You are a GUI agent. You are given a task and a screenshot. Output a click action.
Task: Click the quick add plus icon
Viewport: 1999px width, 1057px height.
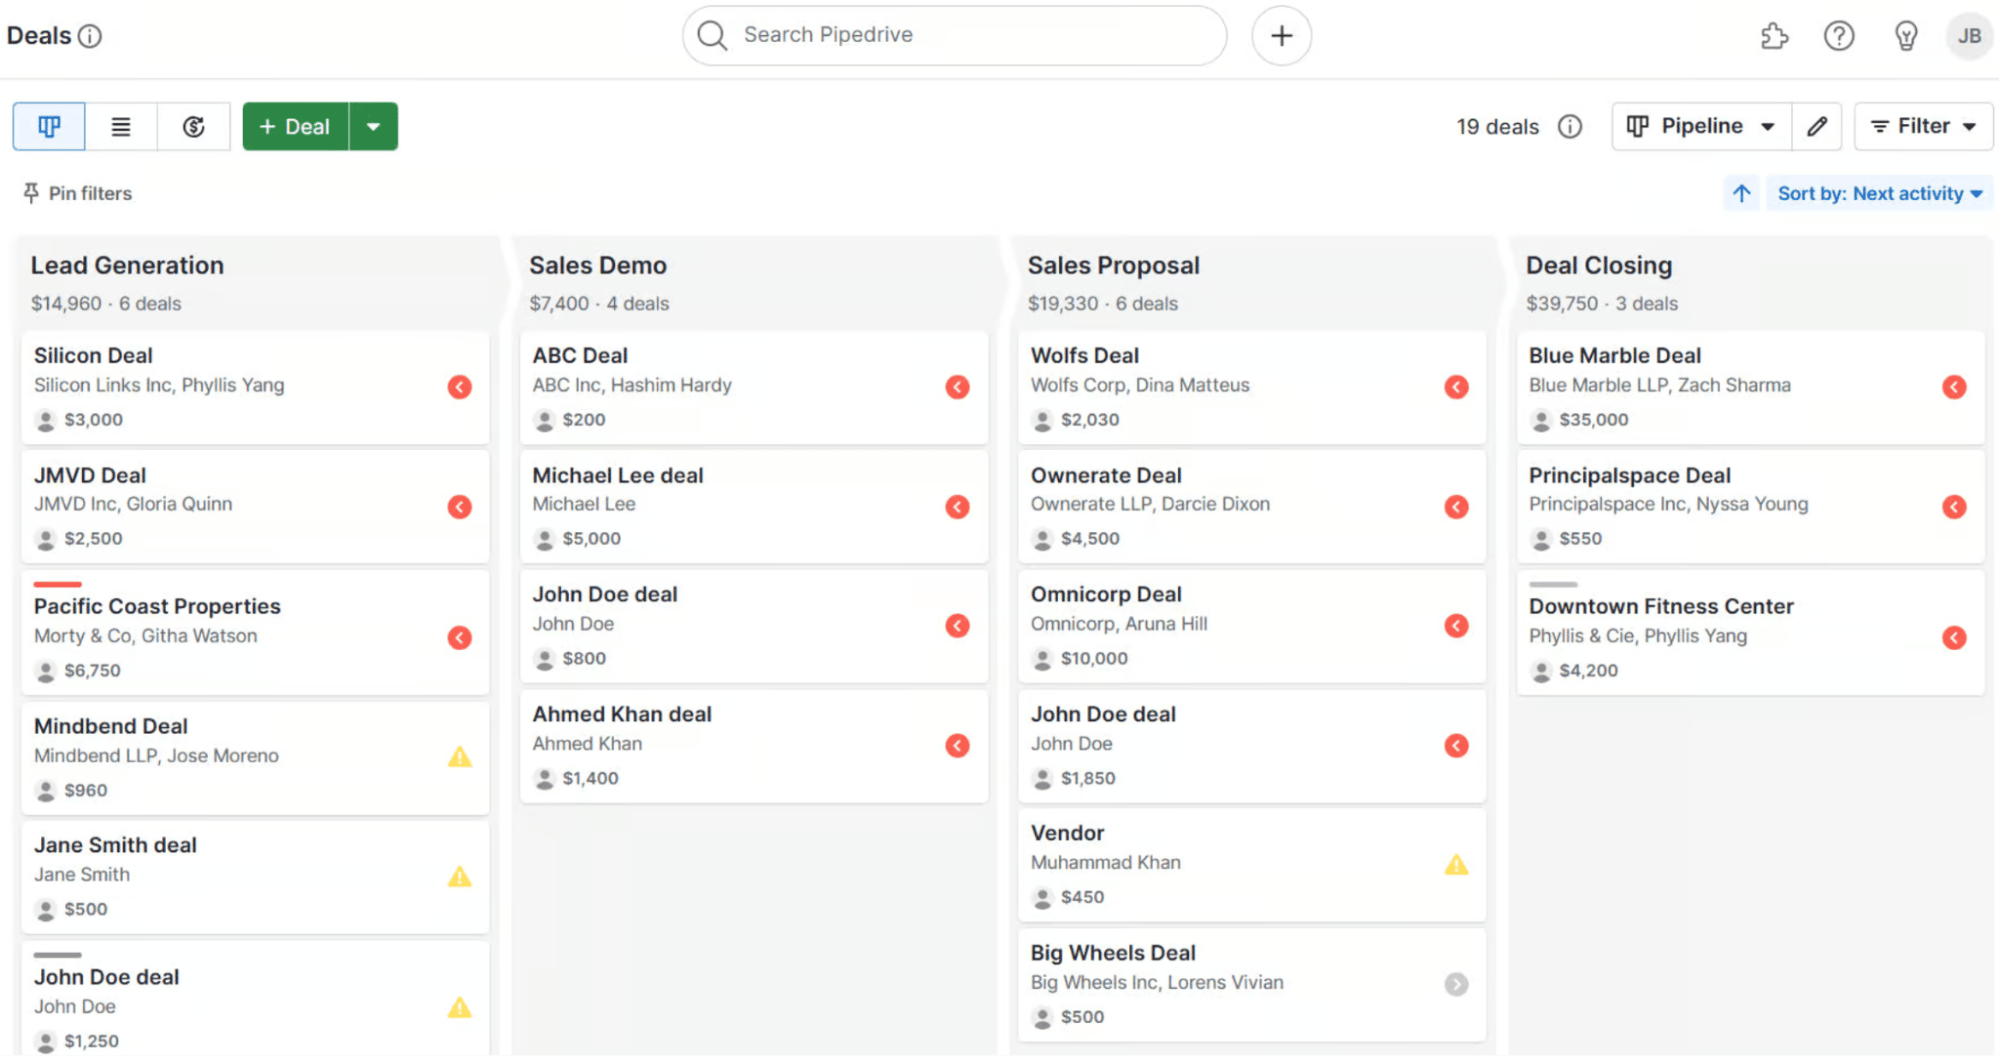[x=1281, y=36]
